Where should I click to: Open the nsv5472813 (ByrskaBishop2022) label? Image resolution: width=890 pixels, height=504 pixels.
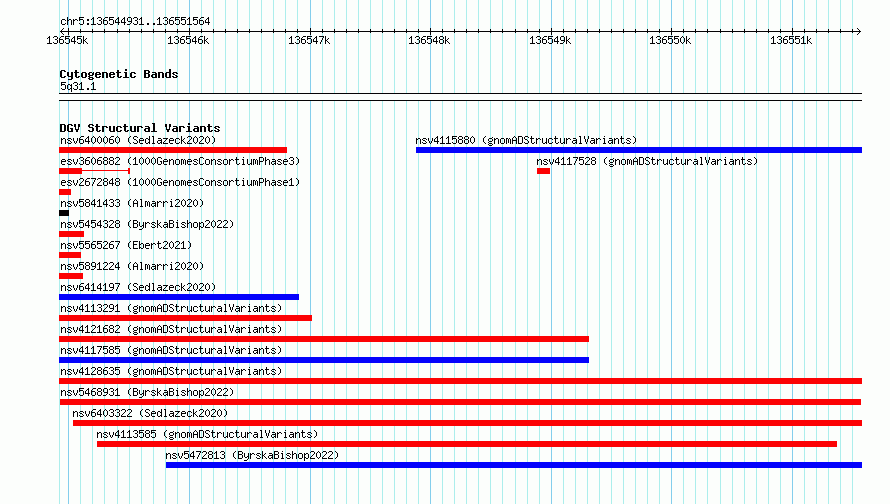tap(252, 455)
